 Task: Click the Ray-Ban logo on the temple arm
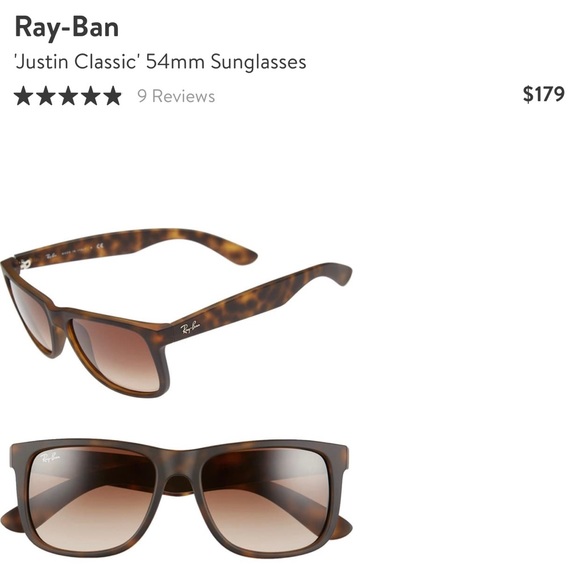tap(190, 327)
